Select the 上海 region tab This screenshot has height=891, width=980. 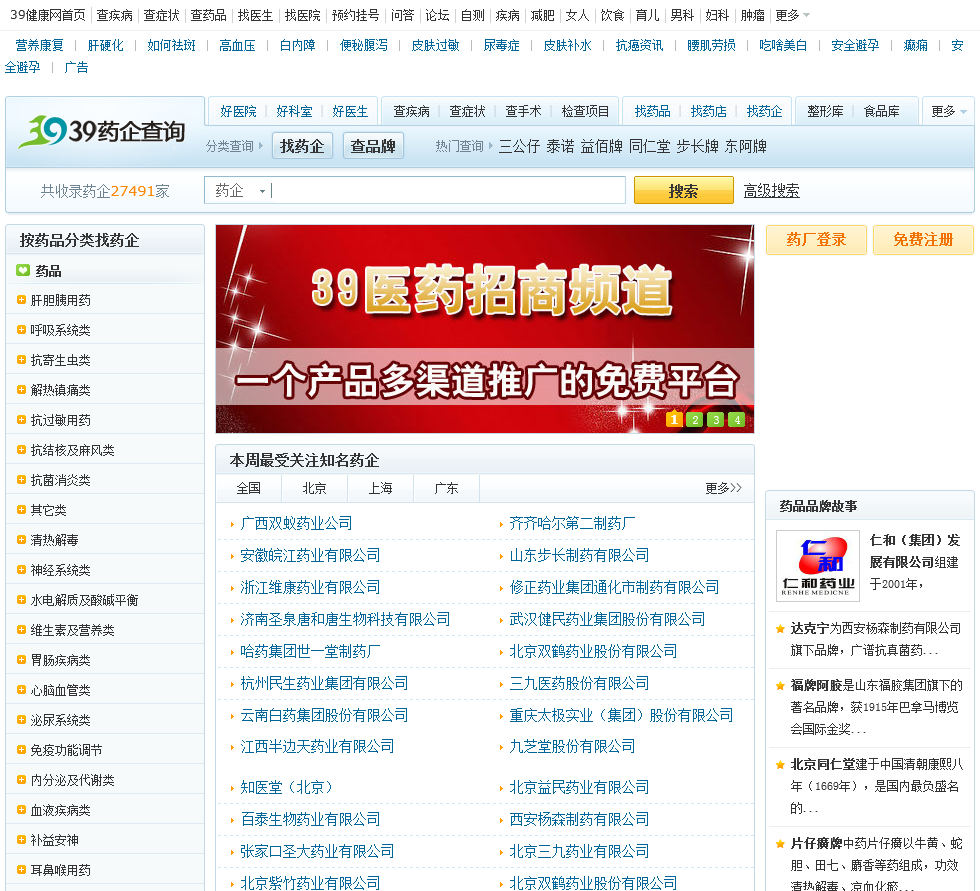tap(381, 488)
